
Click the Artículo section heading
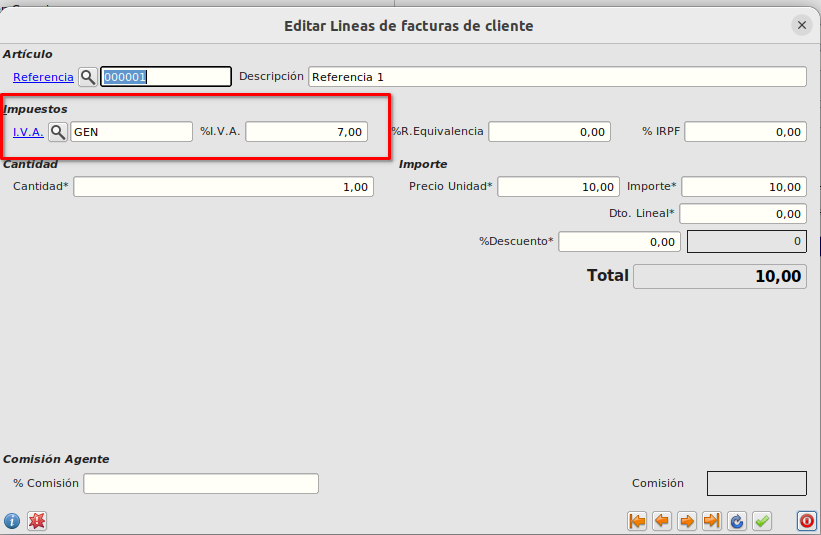click(27, 54)
